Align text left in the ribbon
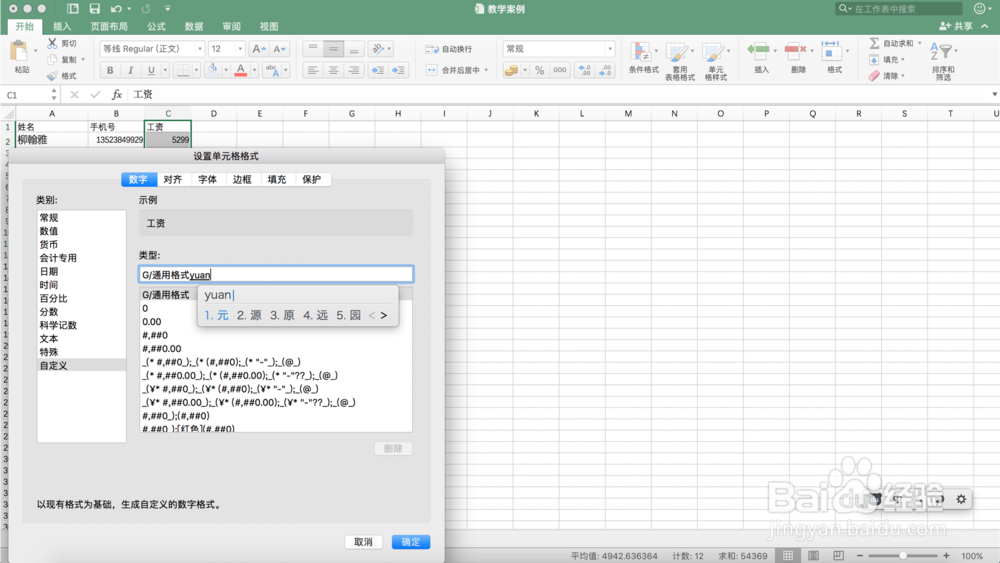The image size is (1000, 563). [x=312, y=70]
